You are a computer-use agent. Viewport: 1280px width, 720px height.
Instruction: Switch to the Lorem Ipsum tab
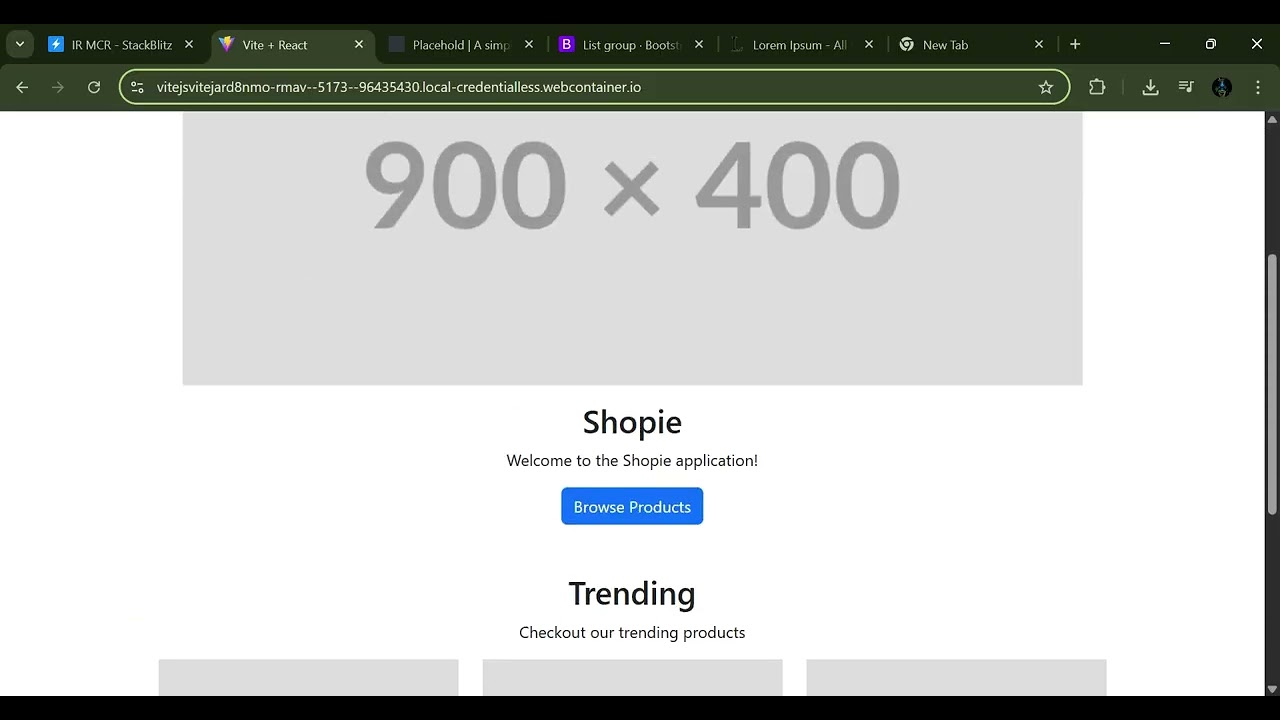click(799, 45)
